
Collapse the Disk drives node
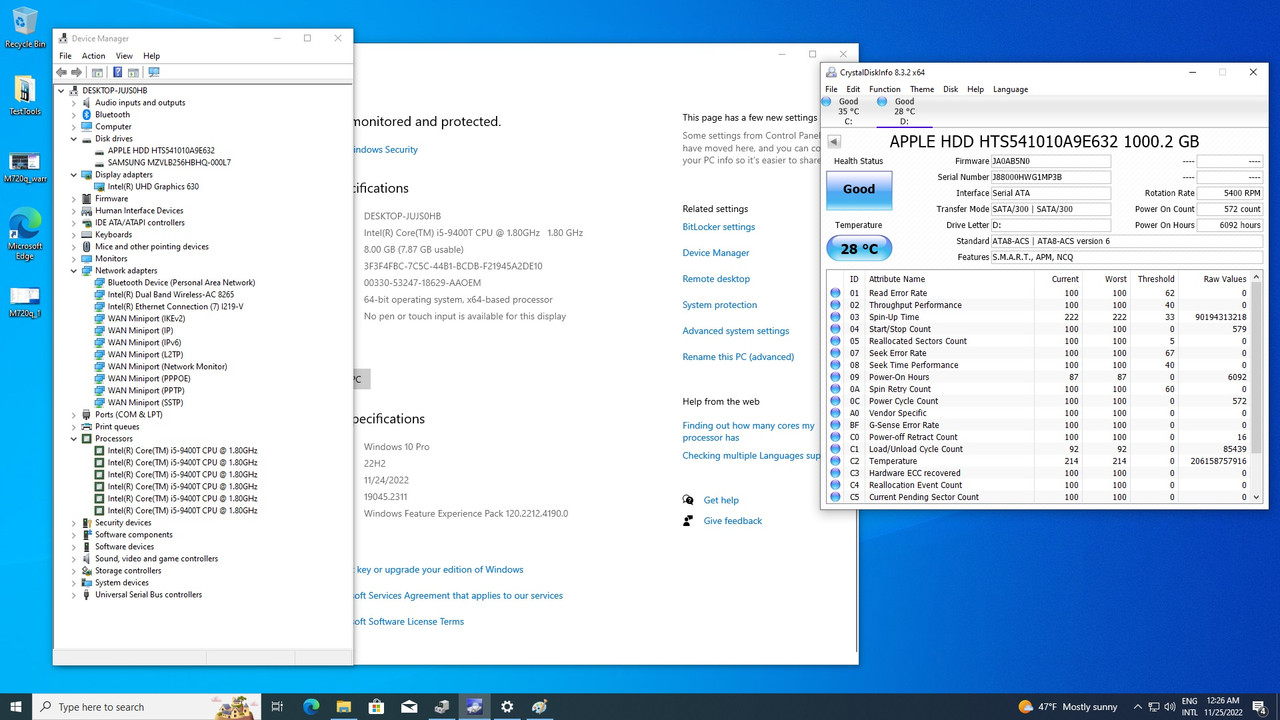click(74, 139)
